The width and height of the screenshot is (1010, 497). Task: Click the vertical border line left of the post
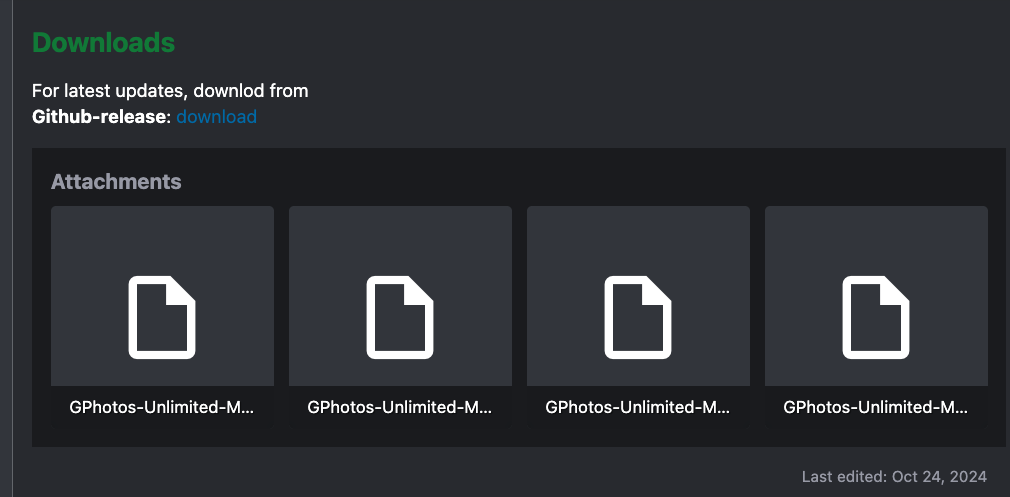(11, 250)
